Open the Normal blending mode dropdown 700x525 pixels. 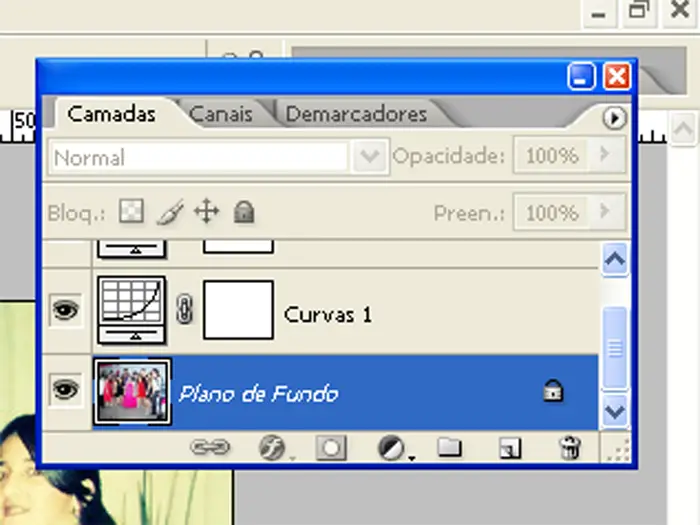tap(370, 157)
